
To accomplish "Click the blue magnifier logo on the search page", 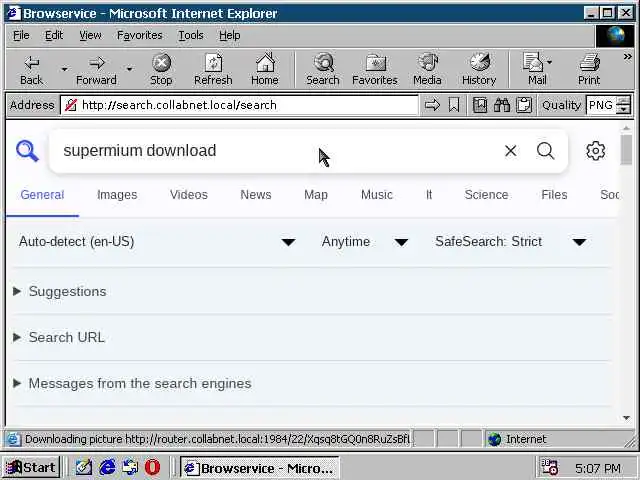I will [27, 151].
